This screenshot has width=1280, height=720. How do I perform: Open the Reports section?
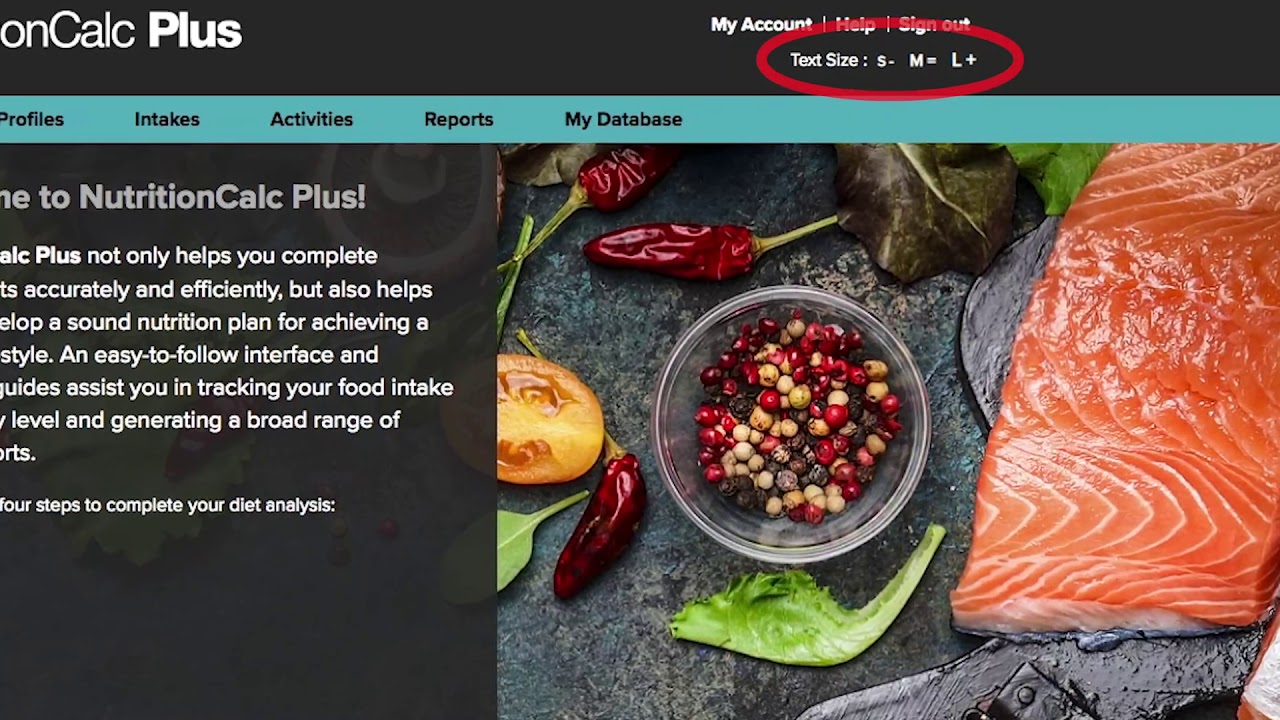[x=459, y=119]
